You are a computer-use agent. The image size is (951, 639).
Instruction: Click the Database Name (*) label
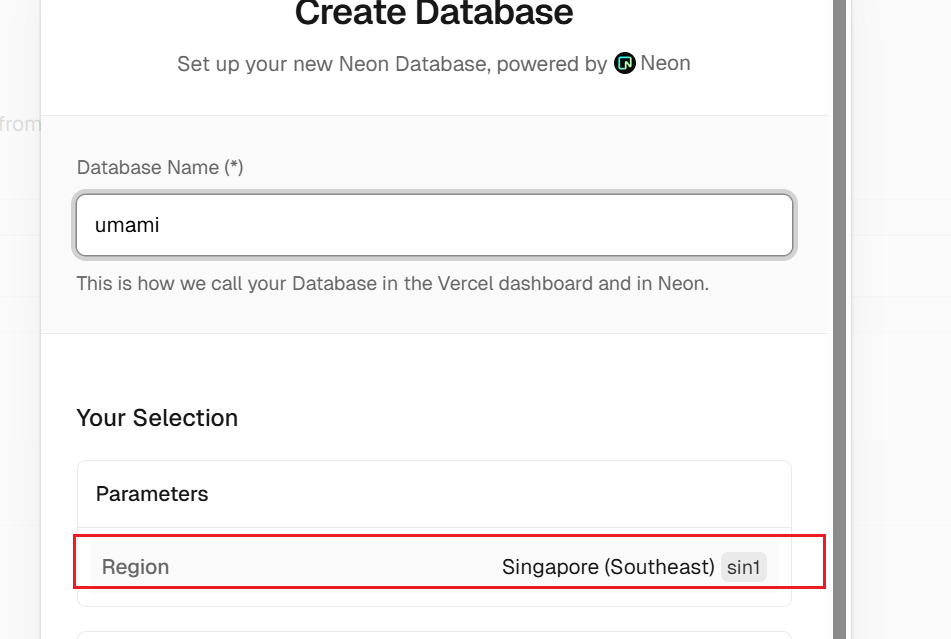click(x=160, y=168)
